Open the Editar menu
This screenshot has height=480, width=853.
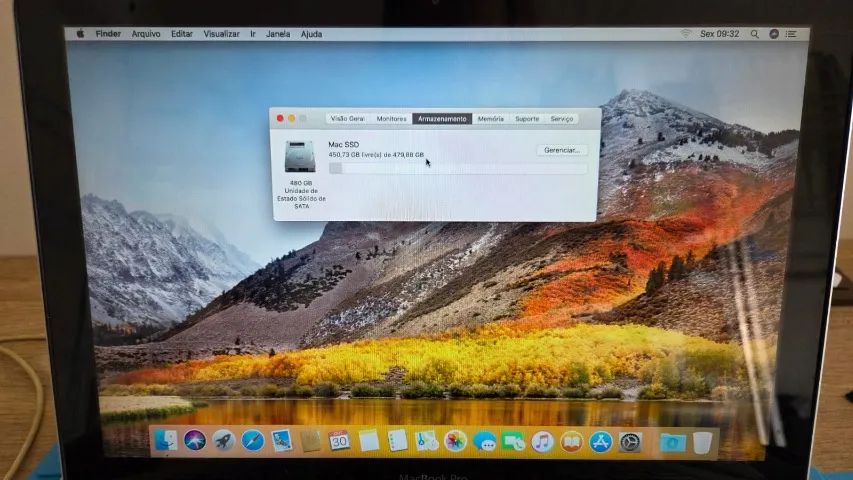[182, 34]
